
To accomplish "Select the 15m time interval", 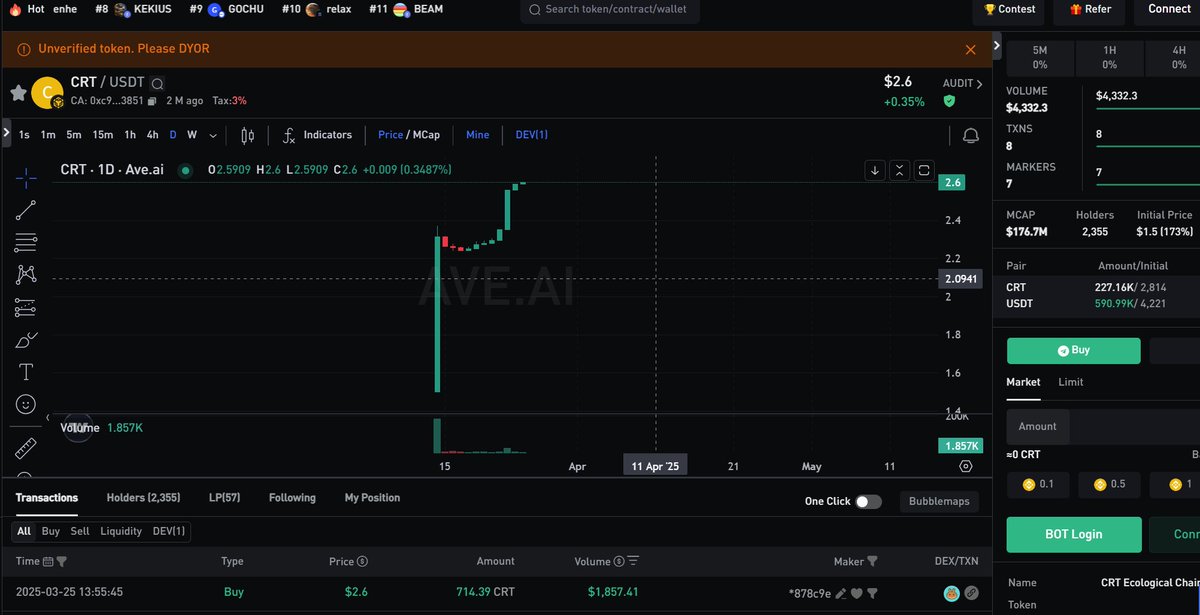I will pos(103,135).
